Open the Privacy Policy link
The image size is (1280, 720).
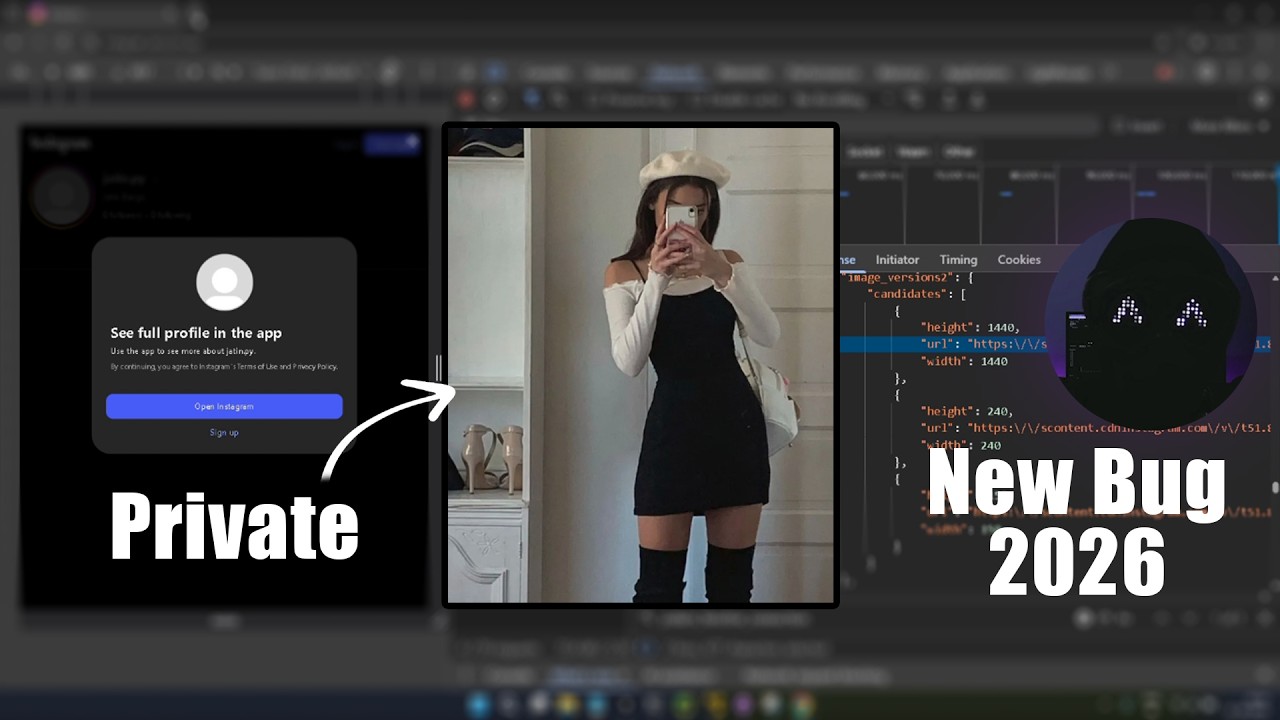coord(315,367)
